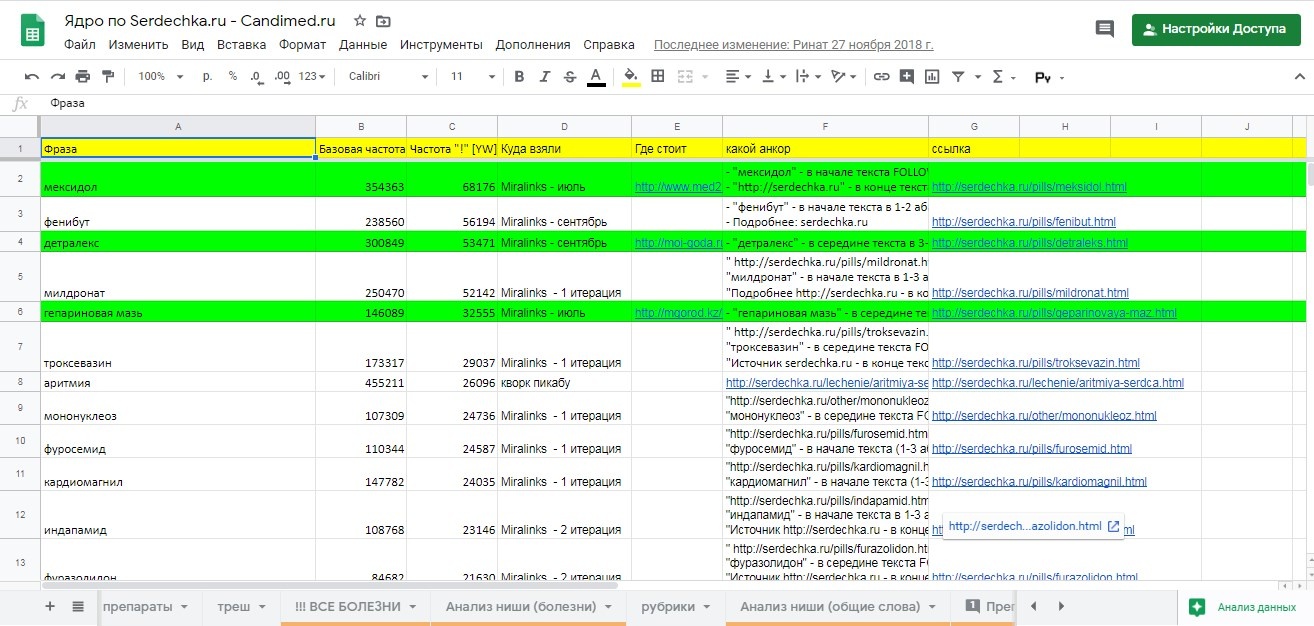Open the Вставка menu
This screenshot has width=1314, height=626.
pos(242,44)
